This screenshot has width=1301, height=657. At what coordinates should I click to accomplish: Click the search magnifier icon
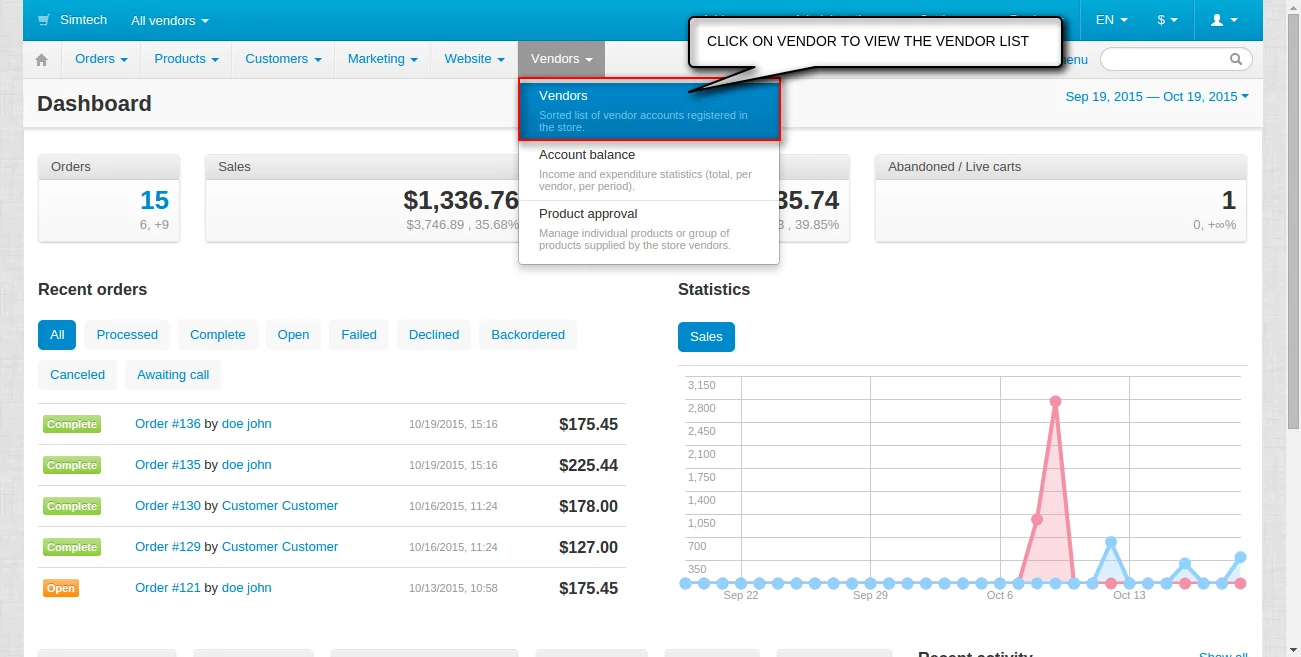coord(1236,59)
